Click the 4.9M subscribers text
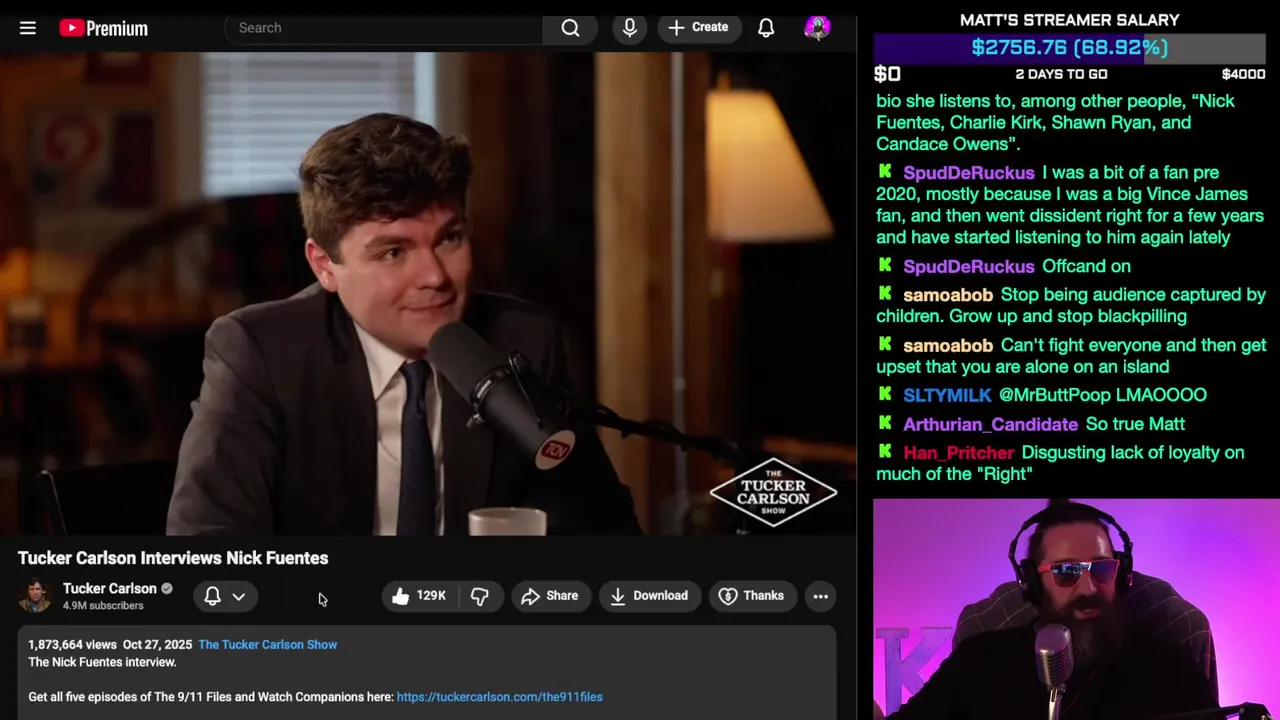The width and height of the screenshot is (1280, 720). click(103, 606)
